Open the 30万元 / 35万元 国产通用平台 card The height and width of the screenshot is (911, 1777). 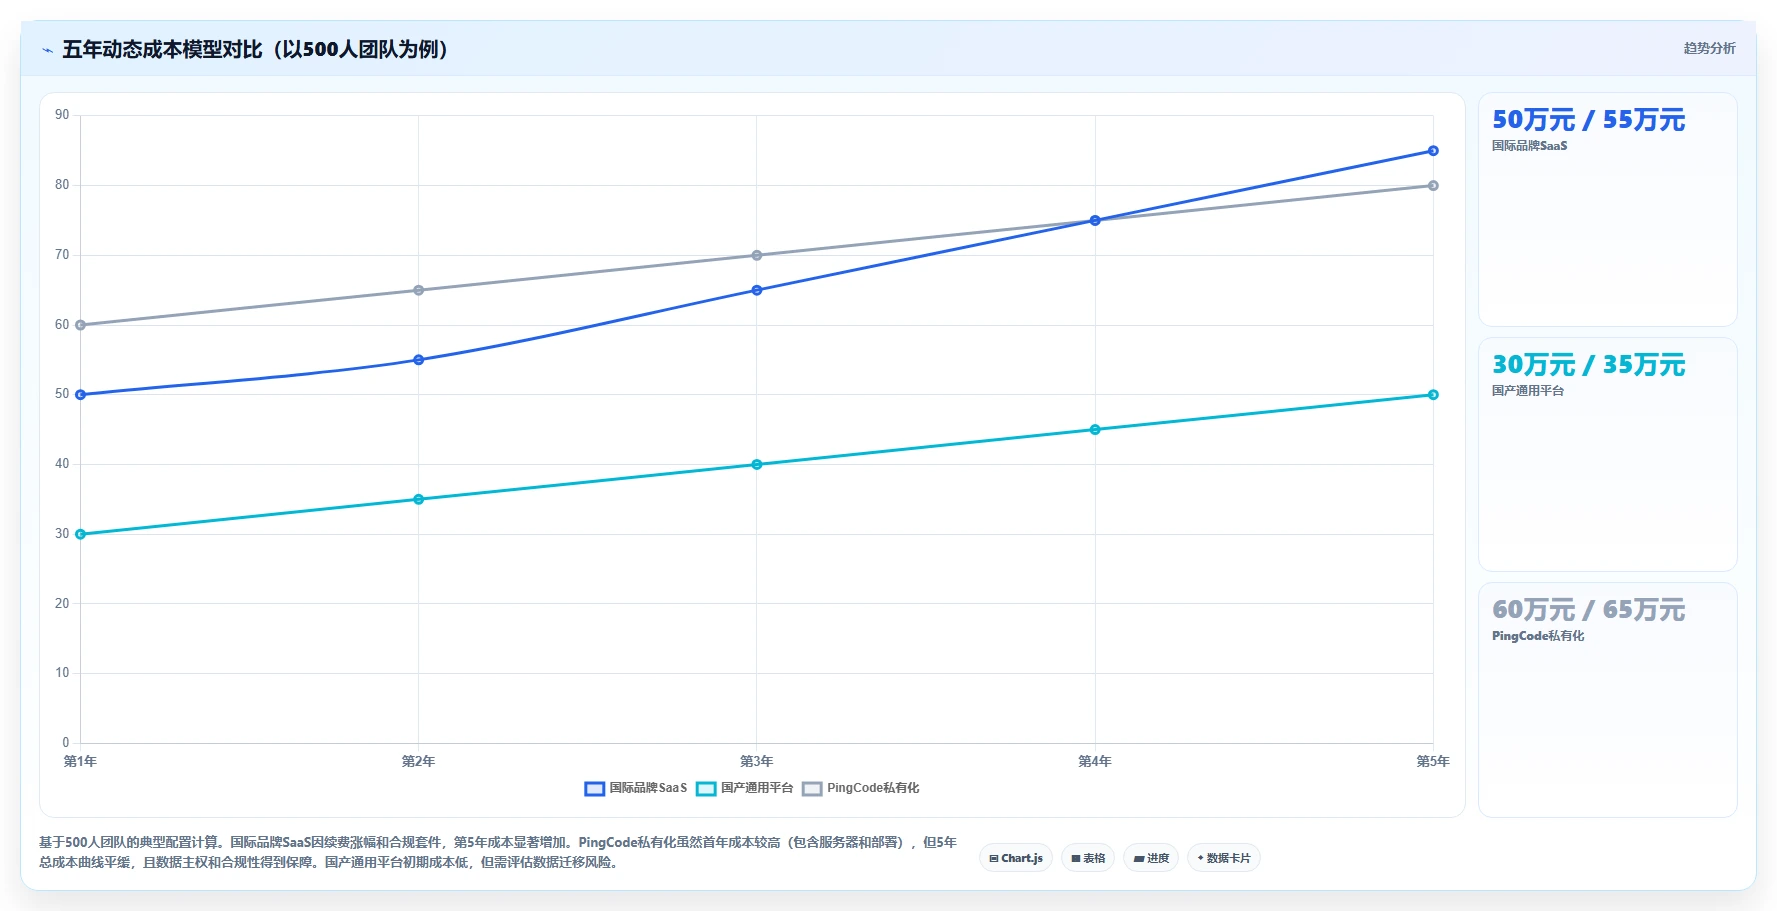pyautogui.click(x=1608, y=455)
